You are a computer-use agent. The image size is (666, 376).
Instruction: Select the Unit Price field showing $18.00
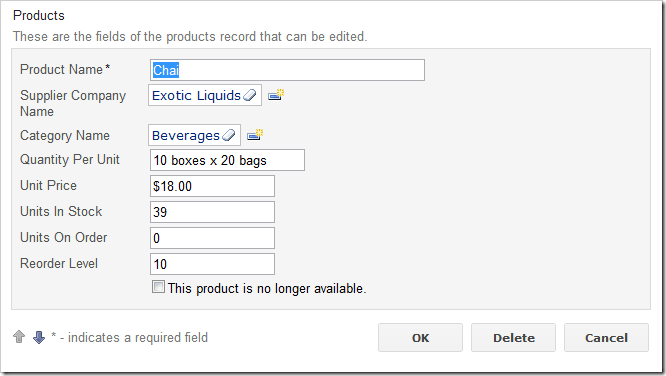212,186
